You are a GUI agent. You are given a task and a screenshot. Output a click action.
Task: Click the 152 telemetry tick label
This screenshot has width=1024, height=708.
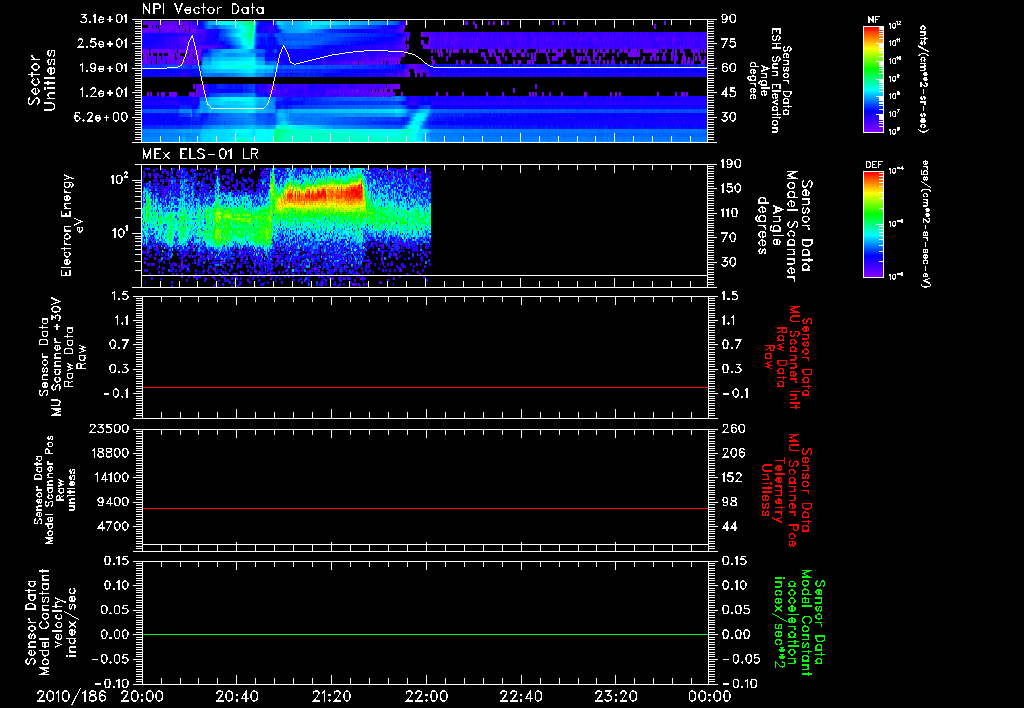(x=732, y=477)
